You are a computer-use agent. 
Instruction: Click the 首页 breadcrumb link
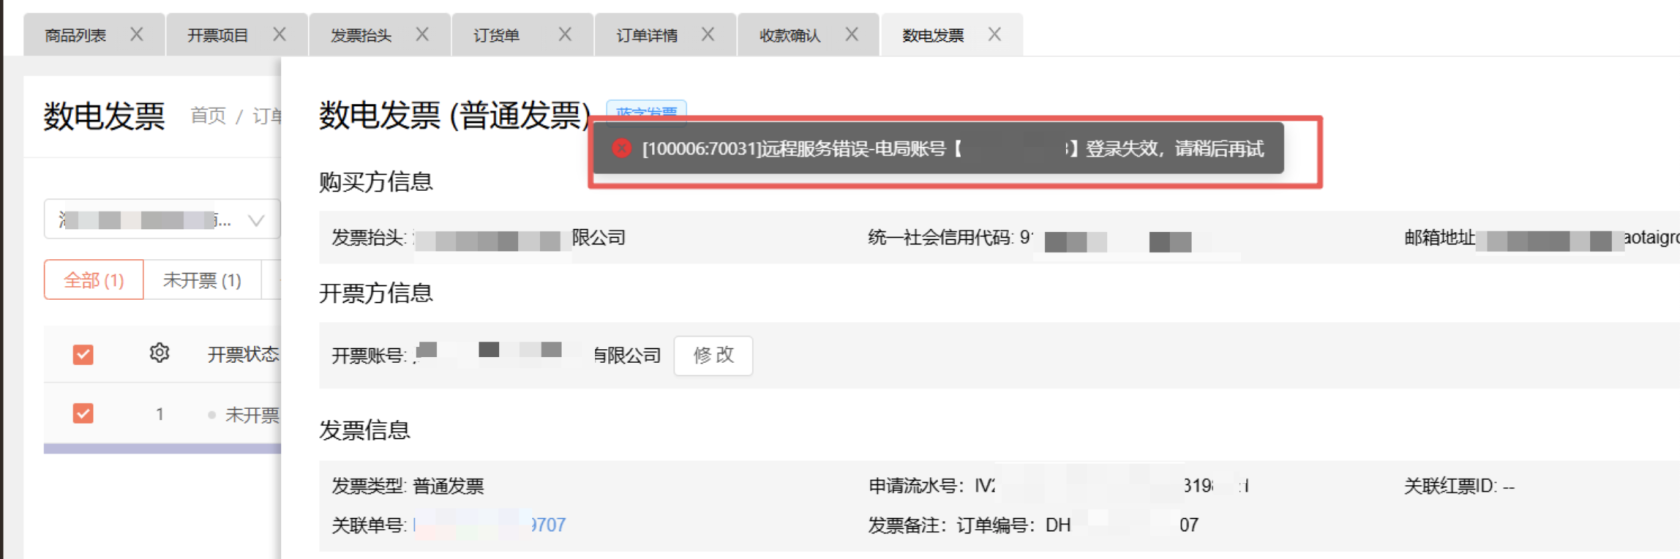tap(208, 116)
